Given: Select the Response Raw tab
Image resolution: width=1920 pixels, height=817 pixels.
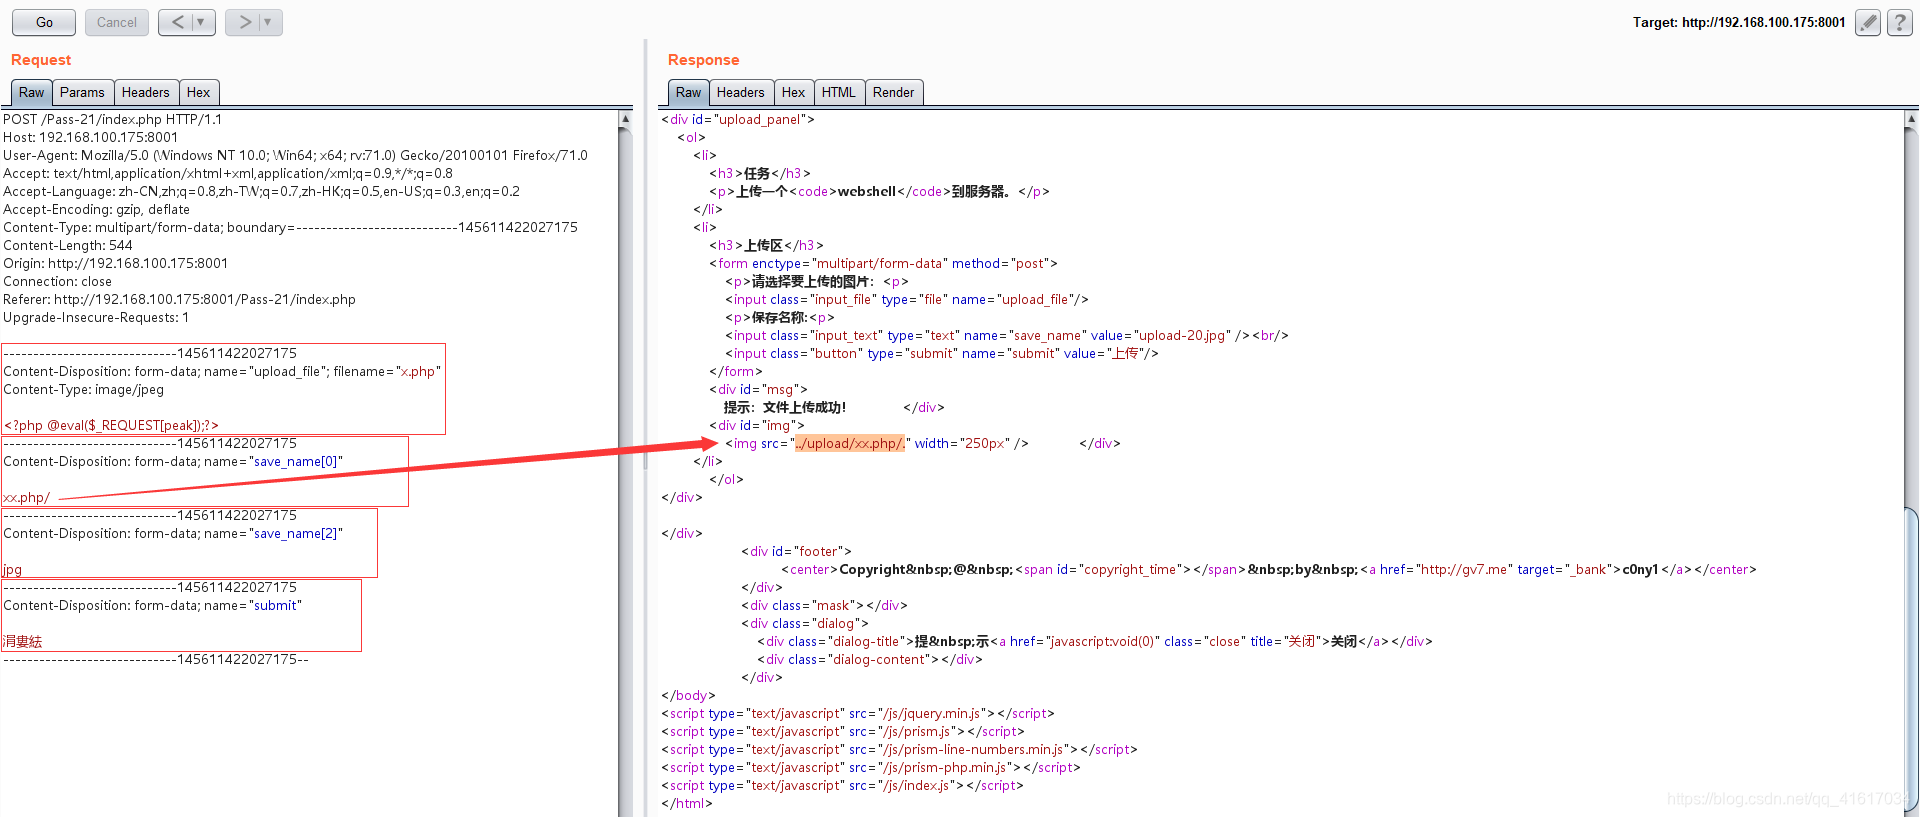Looking at the screenshot, I should coord(688,92).
